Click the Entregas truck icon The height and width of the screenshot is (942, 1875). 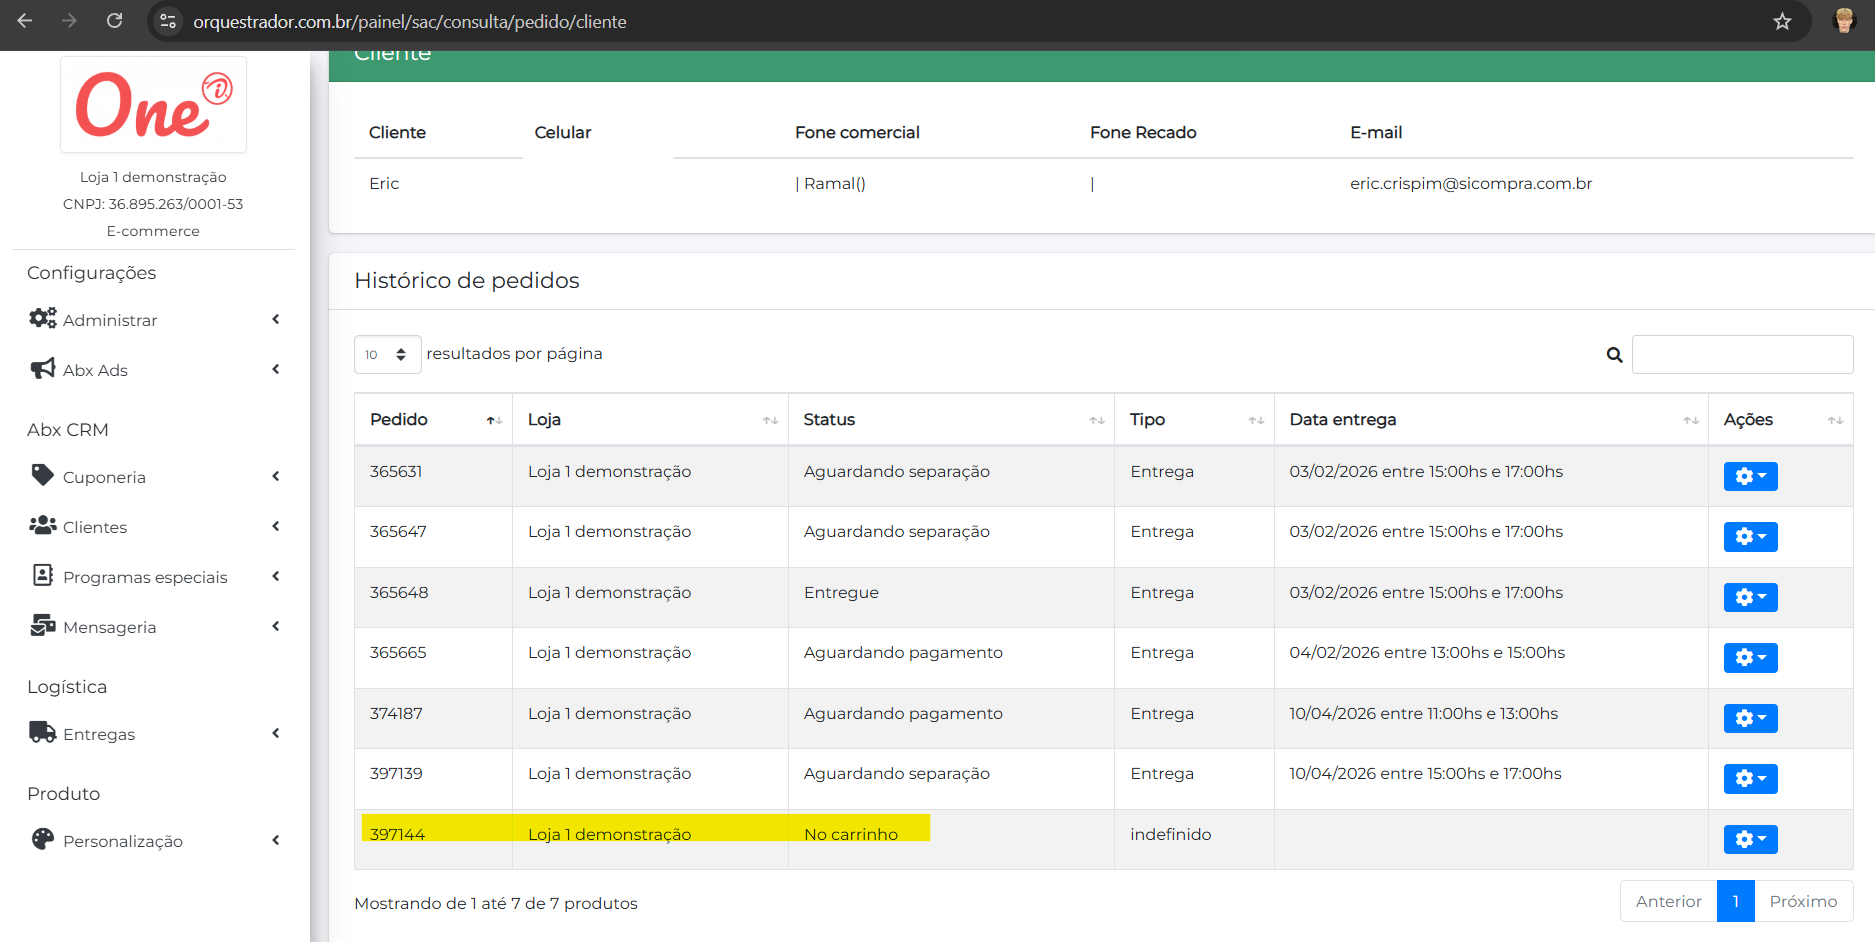(x=42, y=732)
